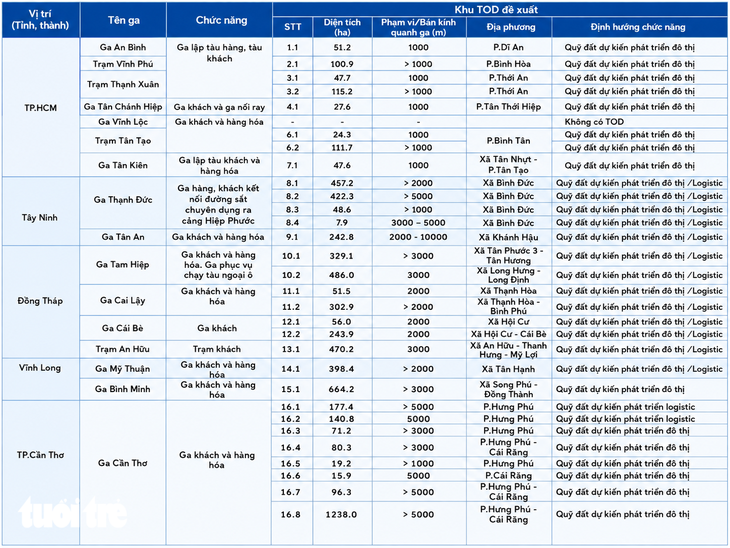Image resolution: width=730 pixels, height=548 pixels.
Task: Click the 'Xã Khánh Hậu' locality cell
Action: [x=509, y=237]
